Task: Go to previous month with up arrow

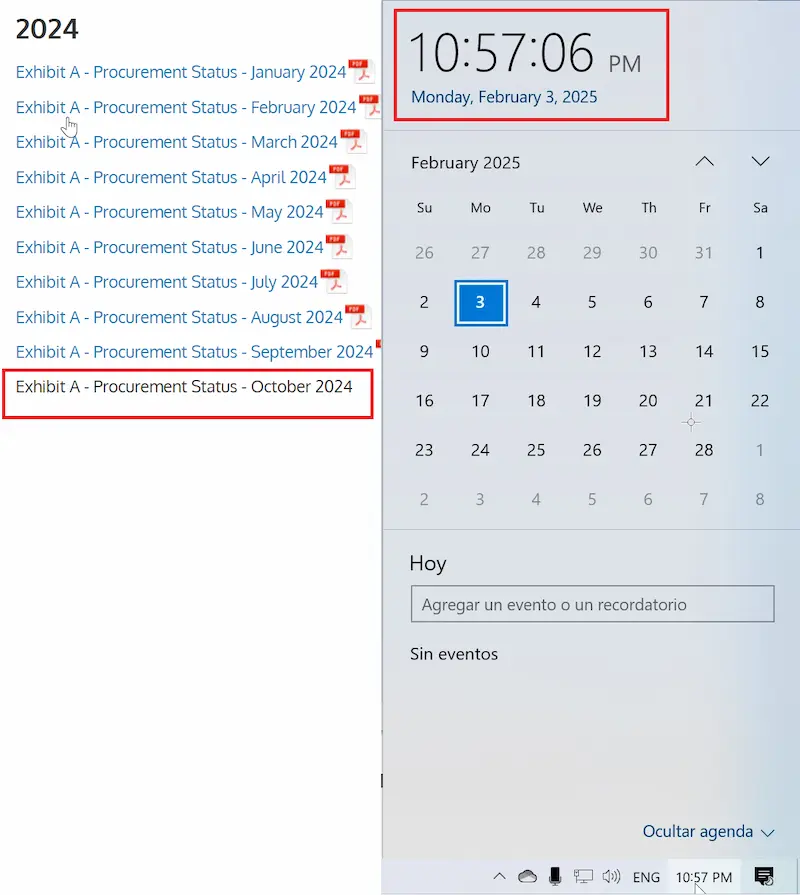Action: 705,162
